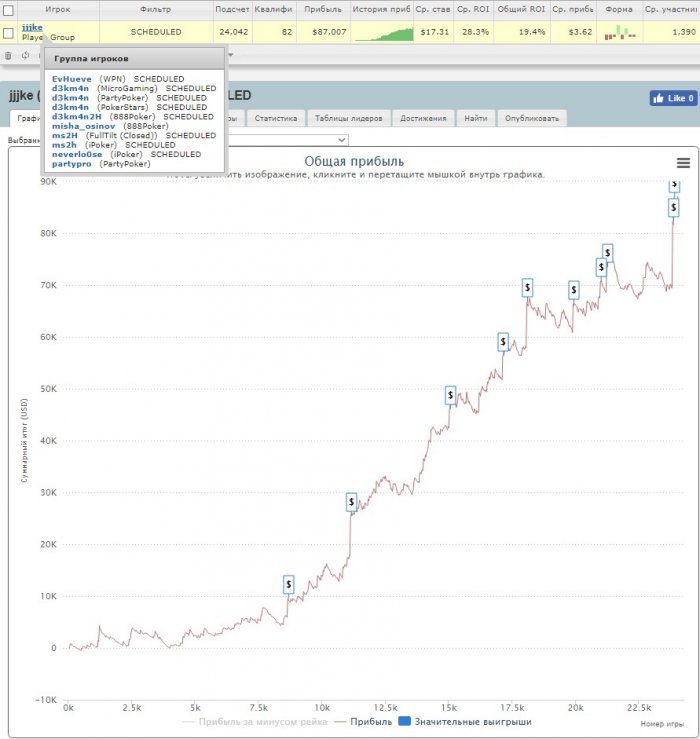Open the d3km4n2H 888Poker link

coord(76,116)
